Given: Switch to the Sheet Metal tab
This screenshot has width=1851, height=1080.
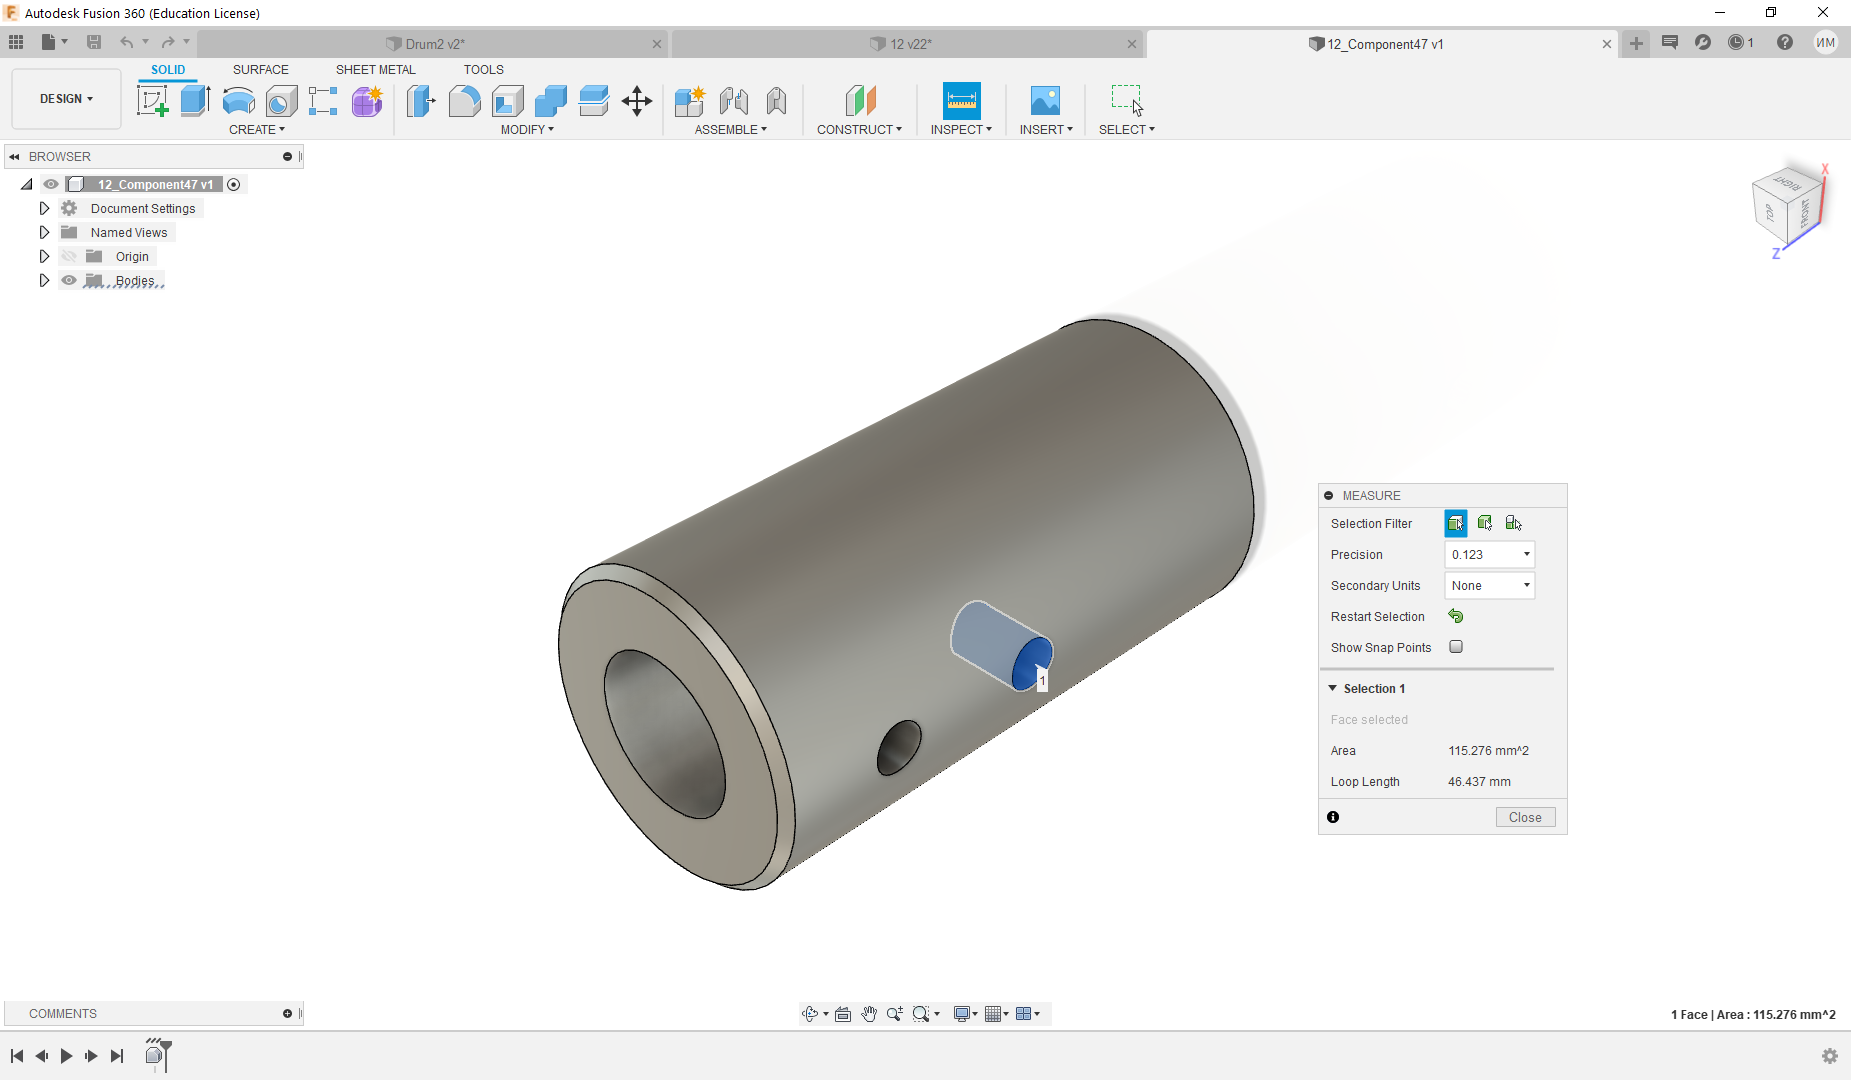Looking at the screenshot, I should pos(375,70).
